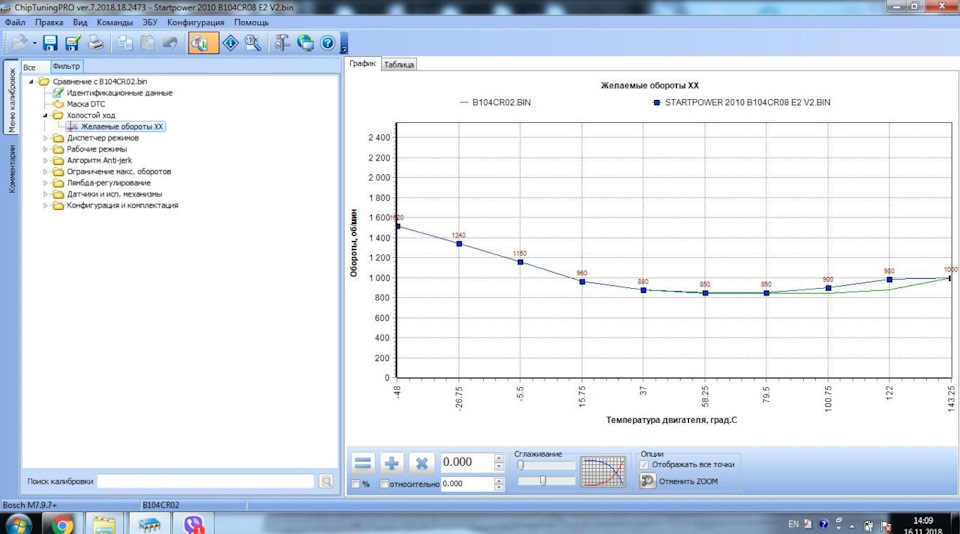The image size is (960, 534).
Task: Click the 'Поиск калибровки' search field
Action: pyautogui.click(x=206, y=481)
